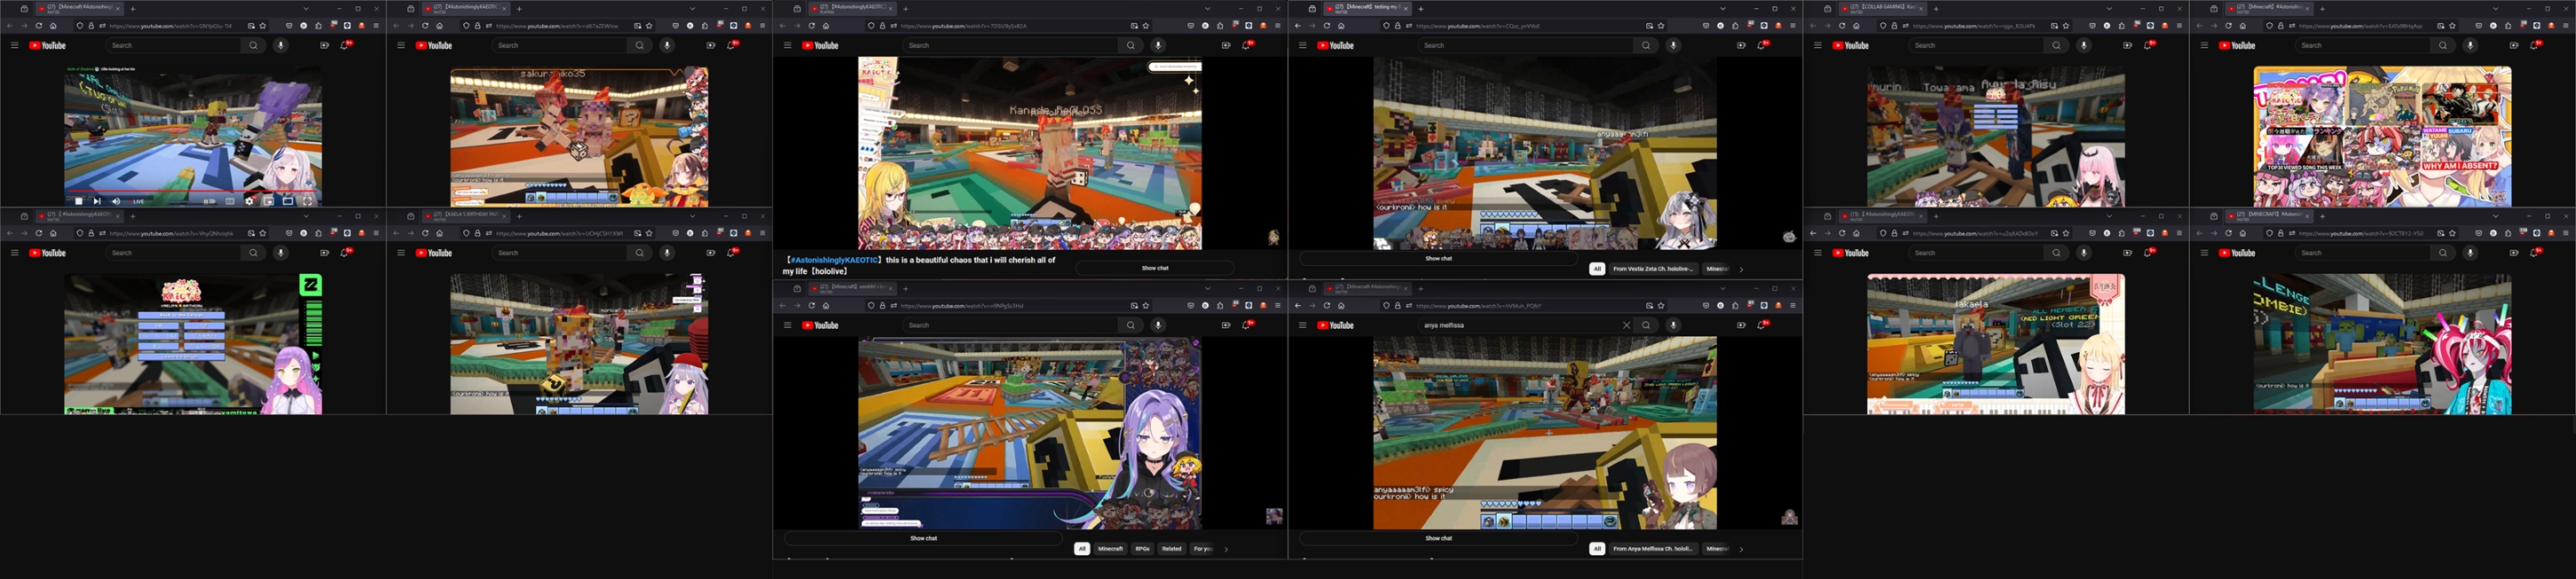Expand more chips arrow in the Vestia Zeta window

(1741, 269)
